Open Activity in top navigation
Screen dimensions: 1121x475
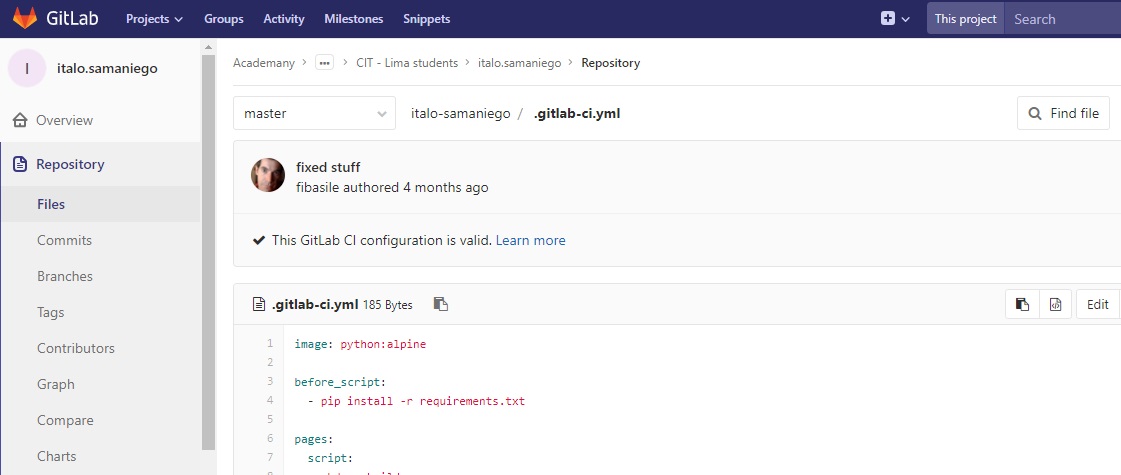coord(284,19)
